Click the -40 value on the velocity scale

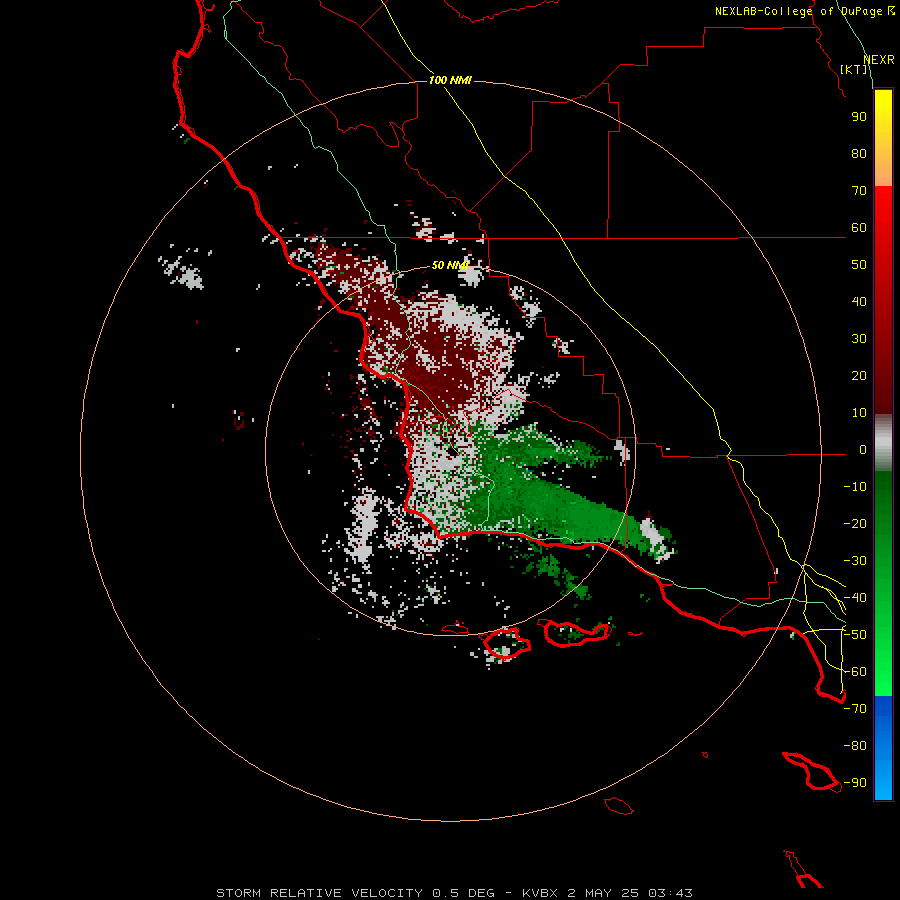[855, 598]
